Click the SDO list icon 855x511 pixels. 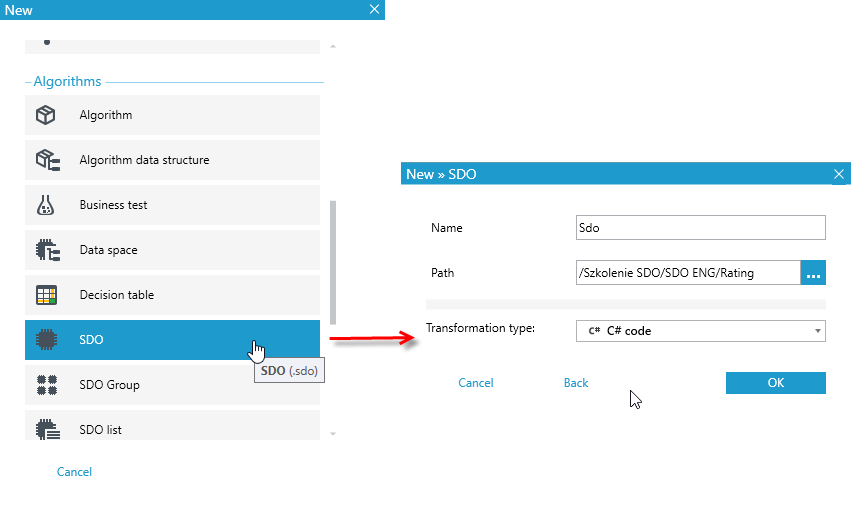coord(47,429)
